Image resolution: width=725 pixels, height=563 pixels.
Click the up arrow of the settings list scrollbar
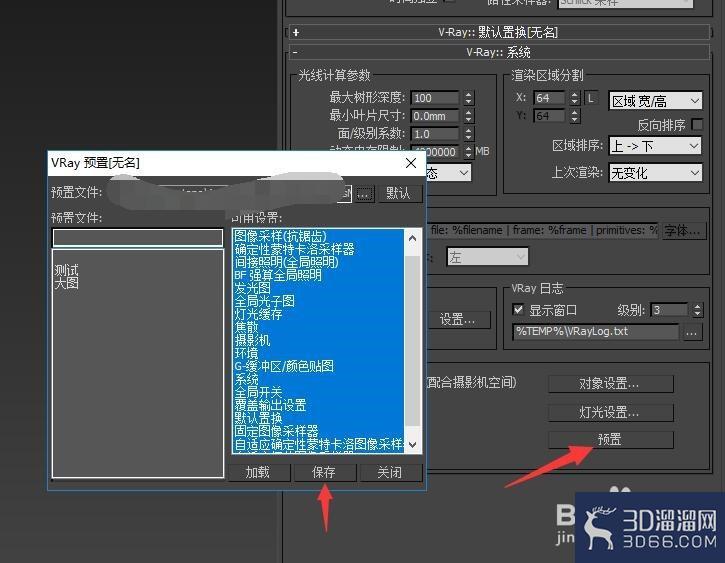413,239
